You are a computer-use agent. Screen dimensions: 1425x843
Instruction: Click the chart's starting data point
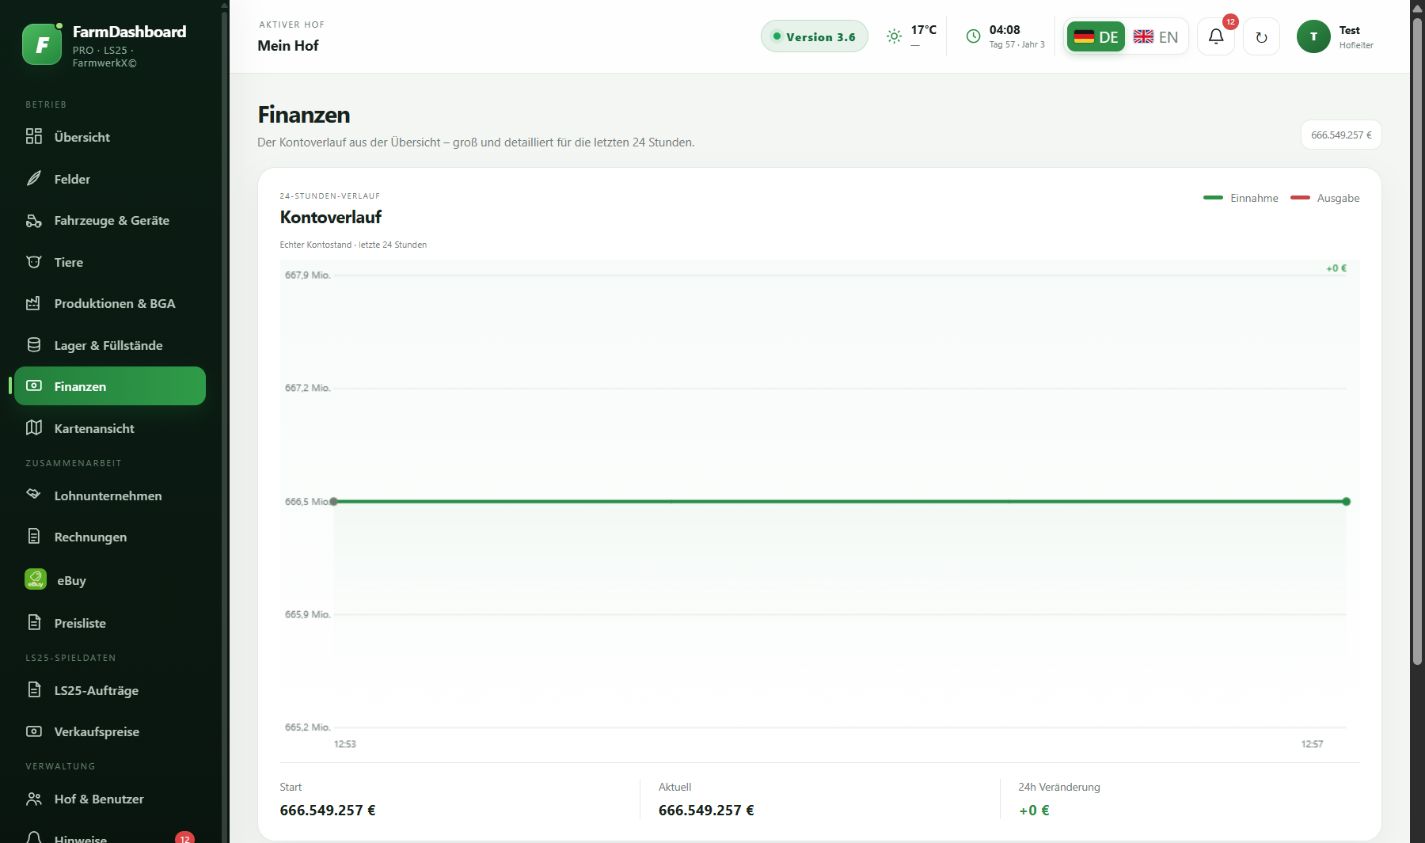[334, 501]
